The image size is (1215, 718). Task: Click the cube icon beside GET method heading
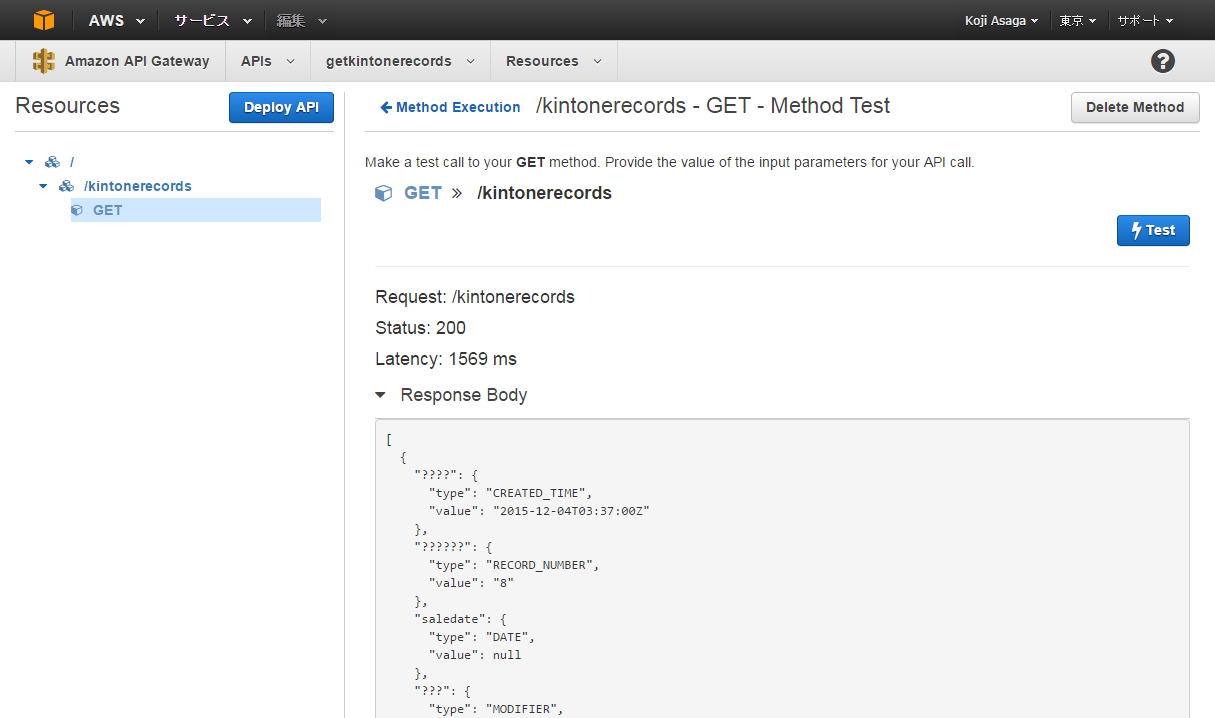383,192
